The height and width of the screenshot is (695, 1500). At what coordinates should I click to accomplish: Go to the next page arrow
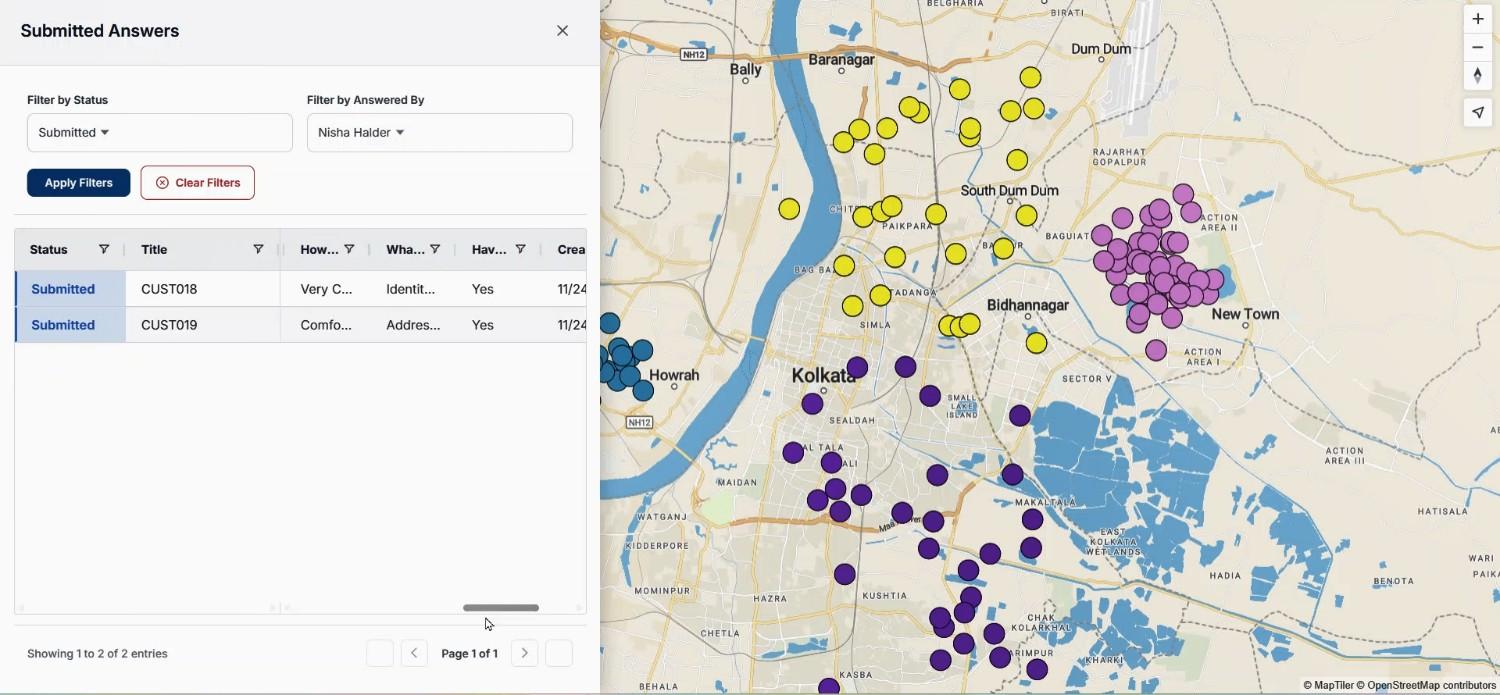[524, 654]
